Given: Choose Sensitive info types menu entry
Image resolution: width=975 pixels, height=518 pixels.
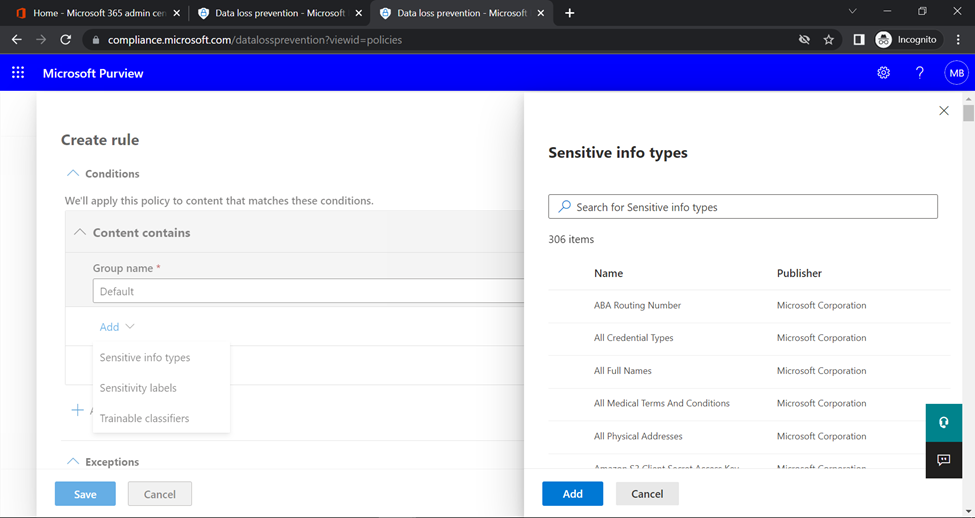Looking at the screenshot, I should point(145,358).
